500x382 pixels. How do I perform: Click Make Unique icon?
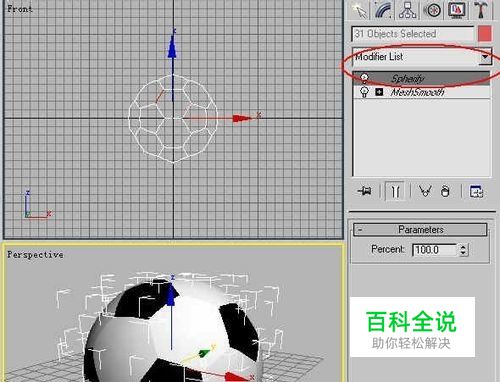(x=425, y=191)
